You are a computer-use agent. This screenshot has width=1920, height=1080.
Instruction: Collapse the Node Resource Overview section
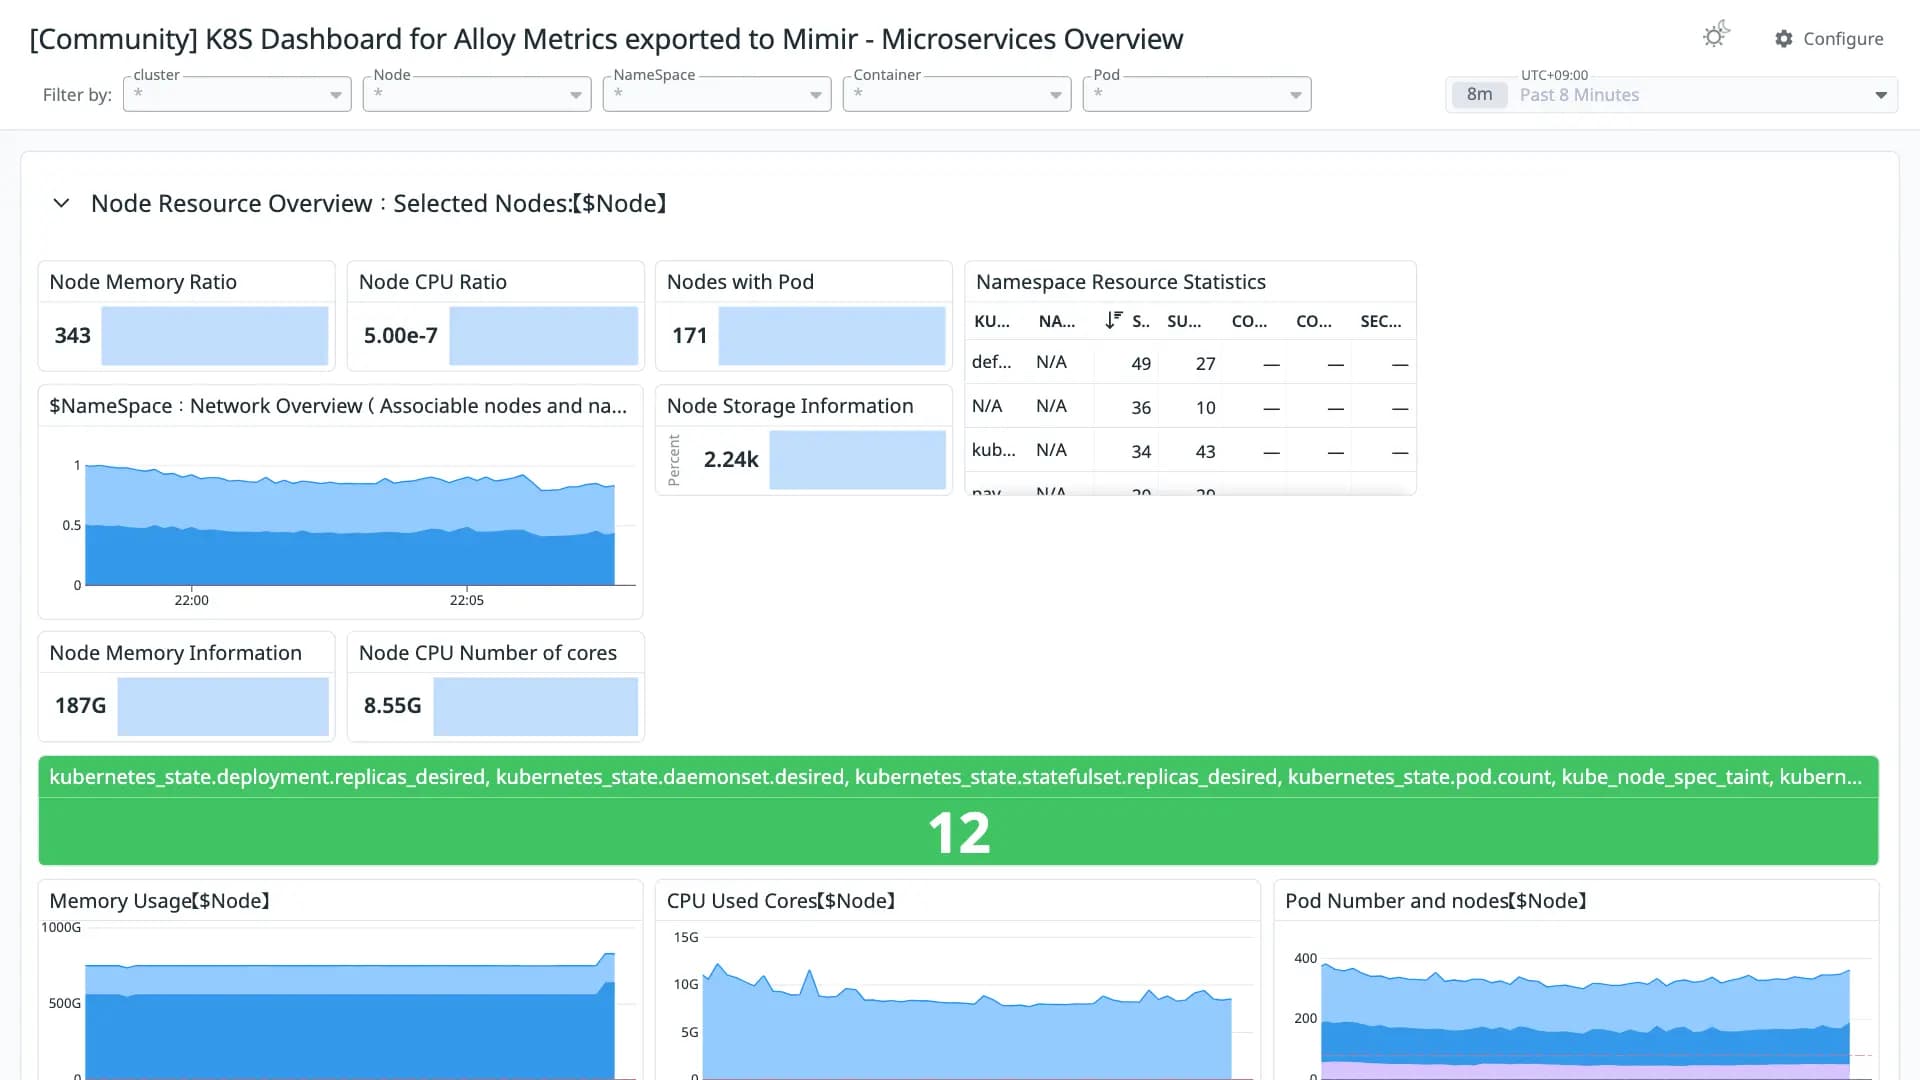[61, 203]
